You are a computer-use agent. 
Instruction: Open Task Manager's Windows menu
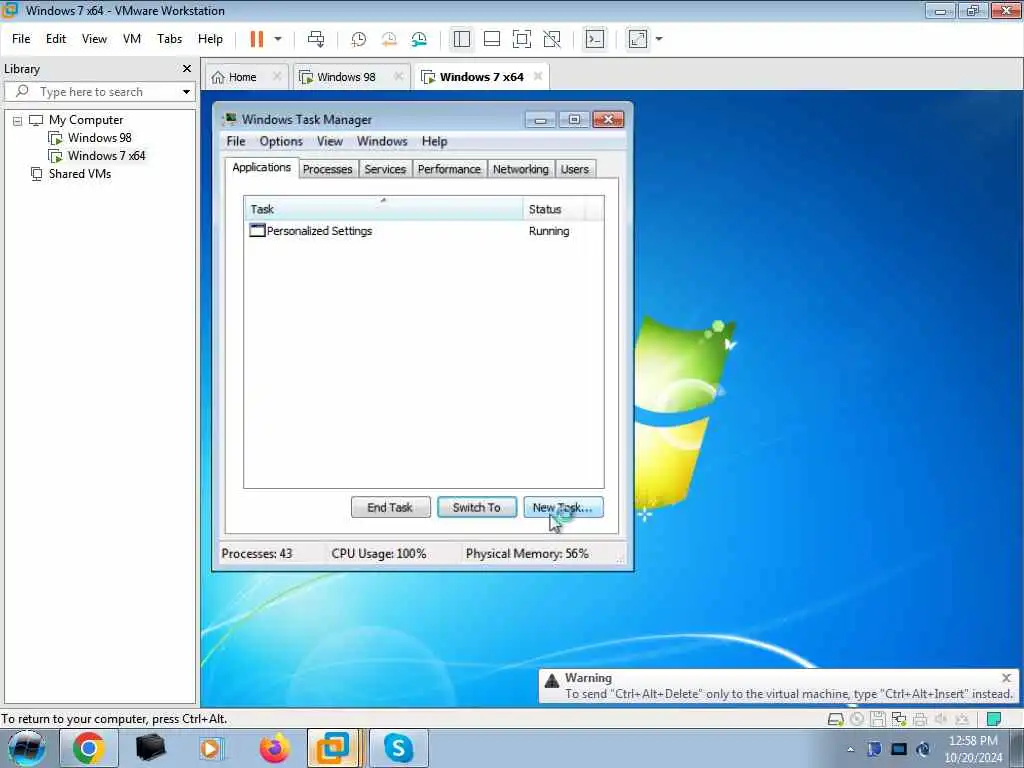coord(382,142)
